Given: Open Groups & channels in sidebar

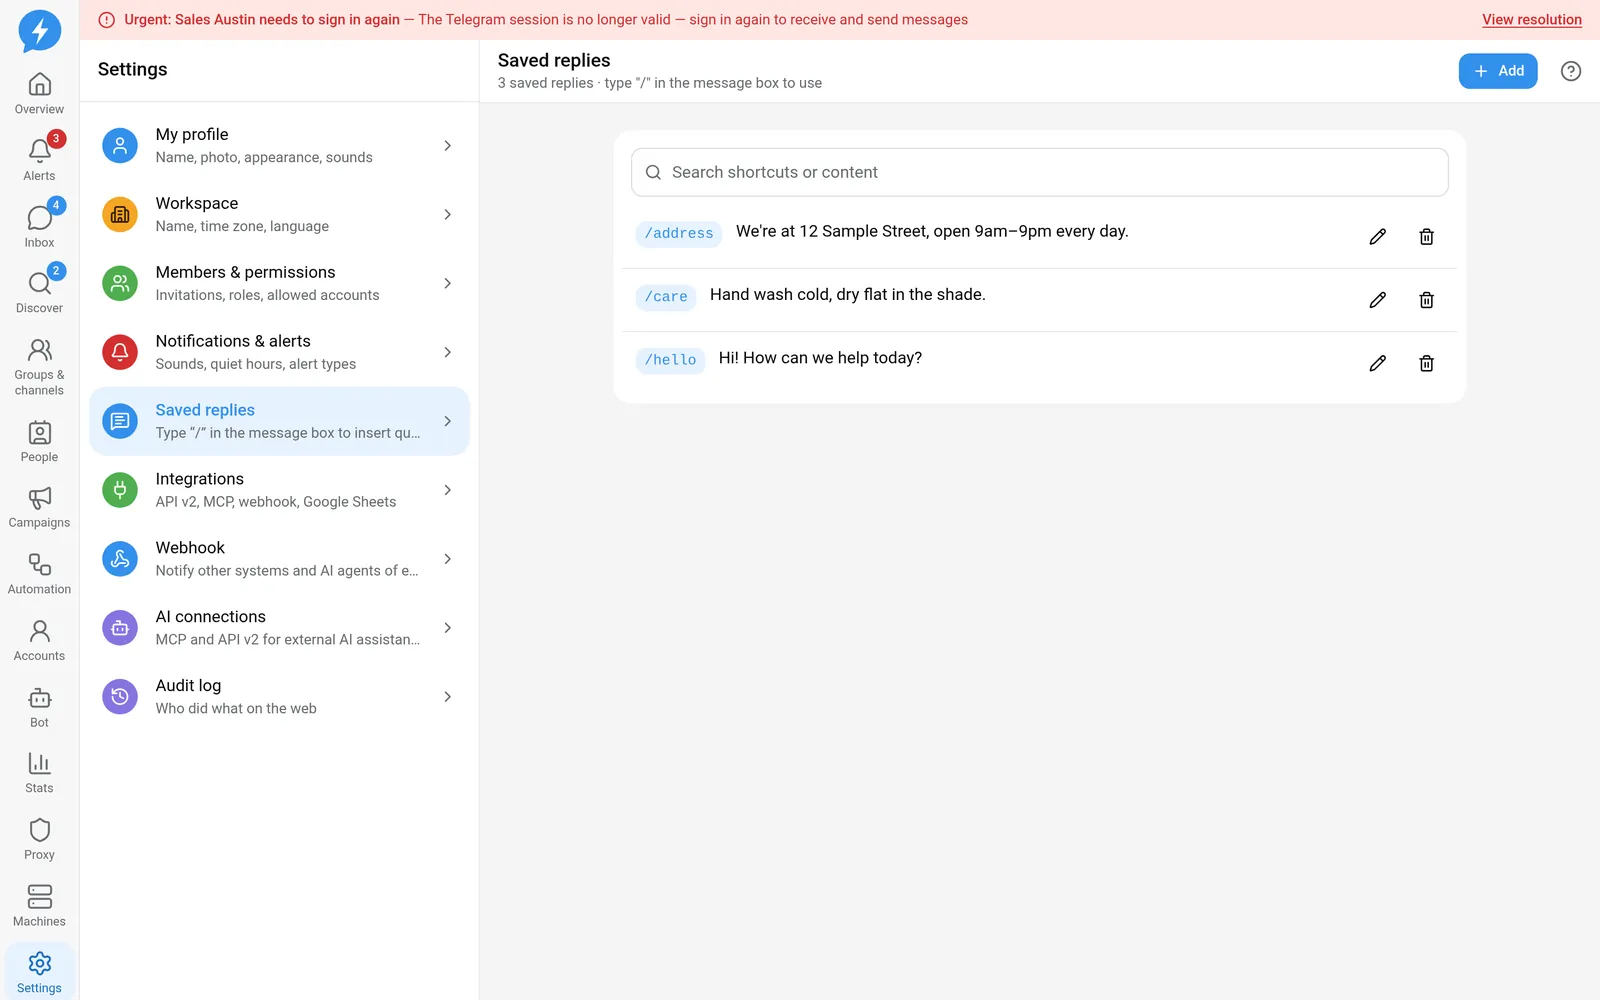Looking at the screenshot, I should click(39, 367).
